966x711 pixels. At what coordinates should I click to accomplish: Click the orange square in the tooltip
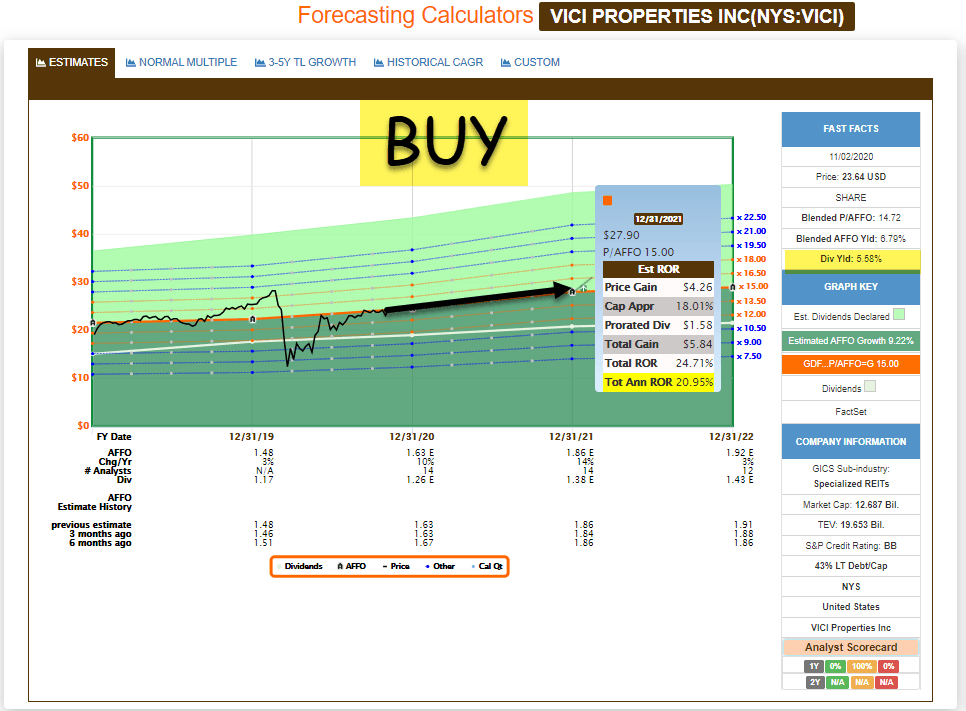point(607,200)
